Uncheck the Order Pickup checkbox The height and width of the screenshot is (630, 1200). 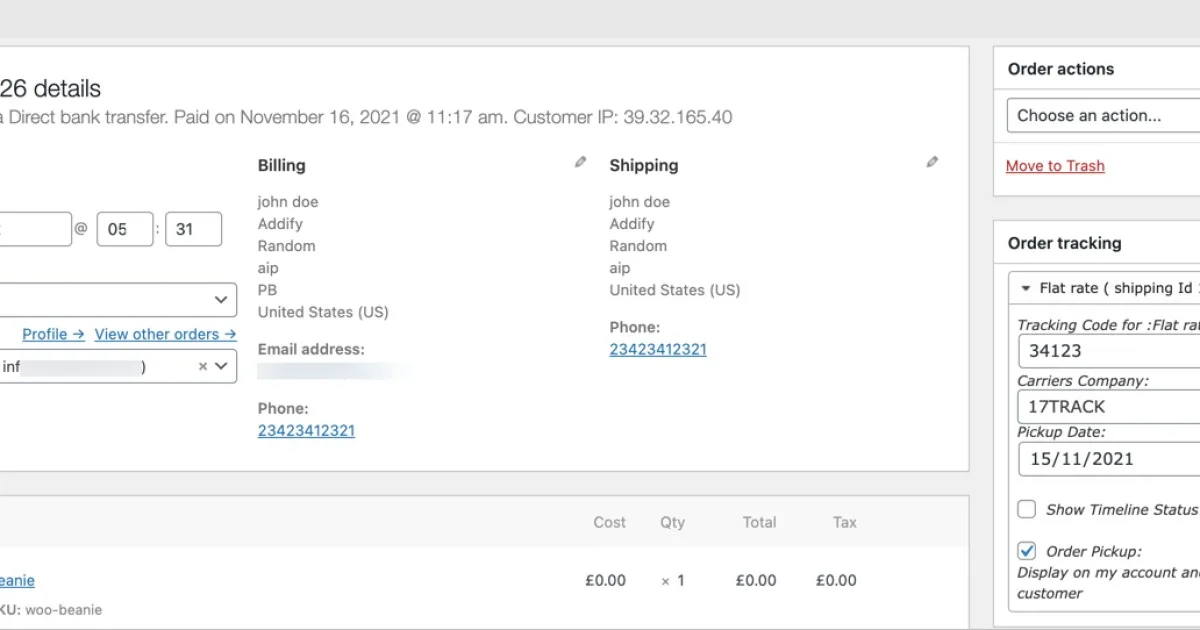click(x=1027, y=551)
